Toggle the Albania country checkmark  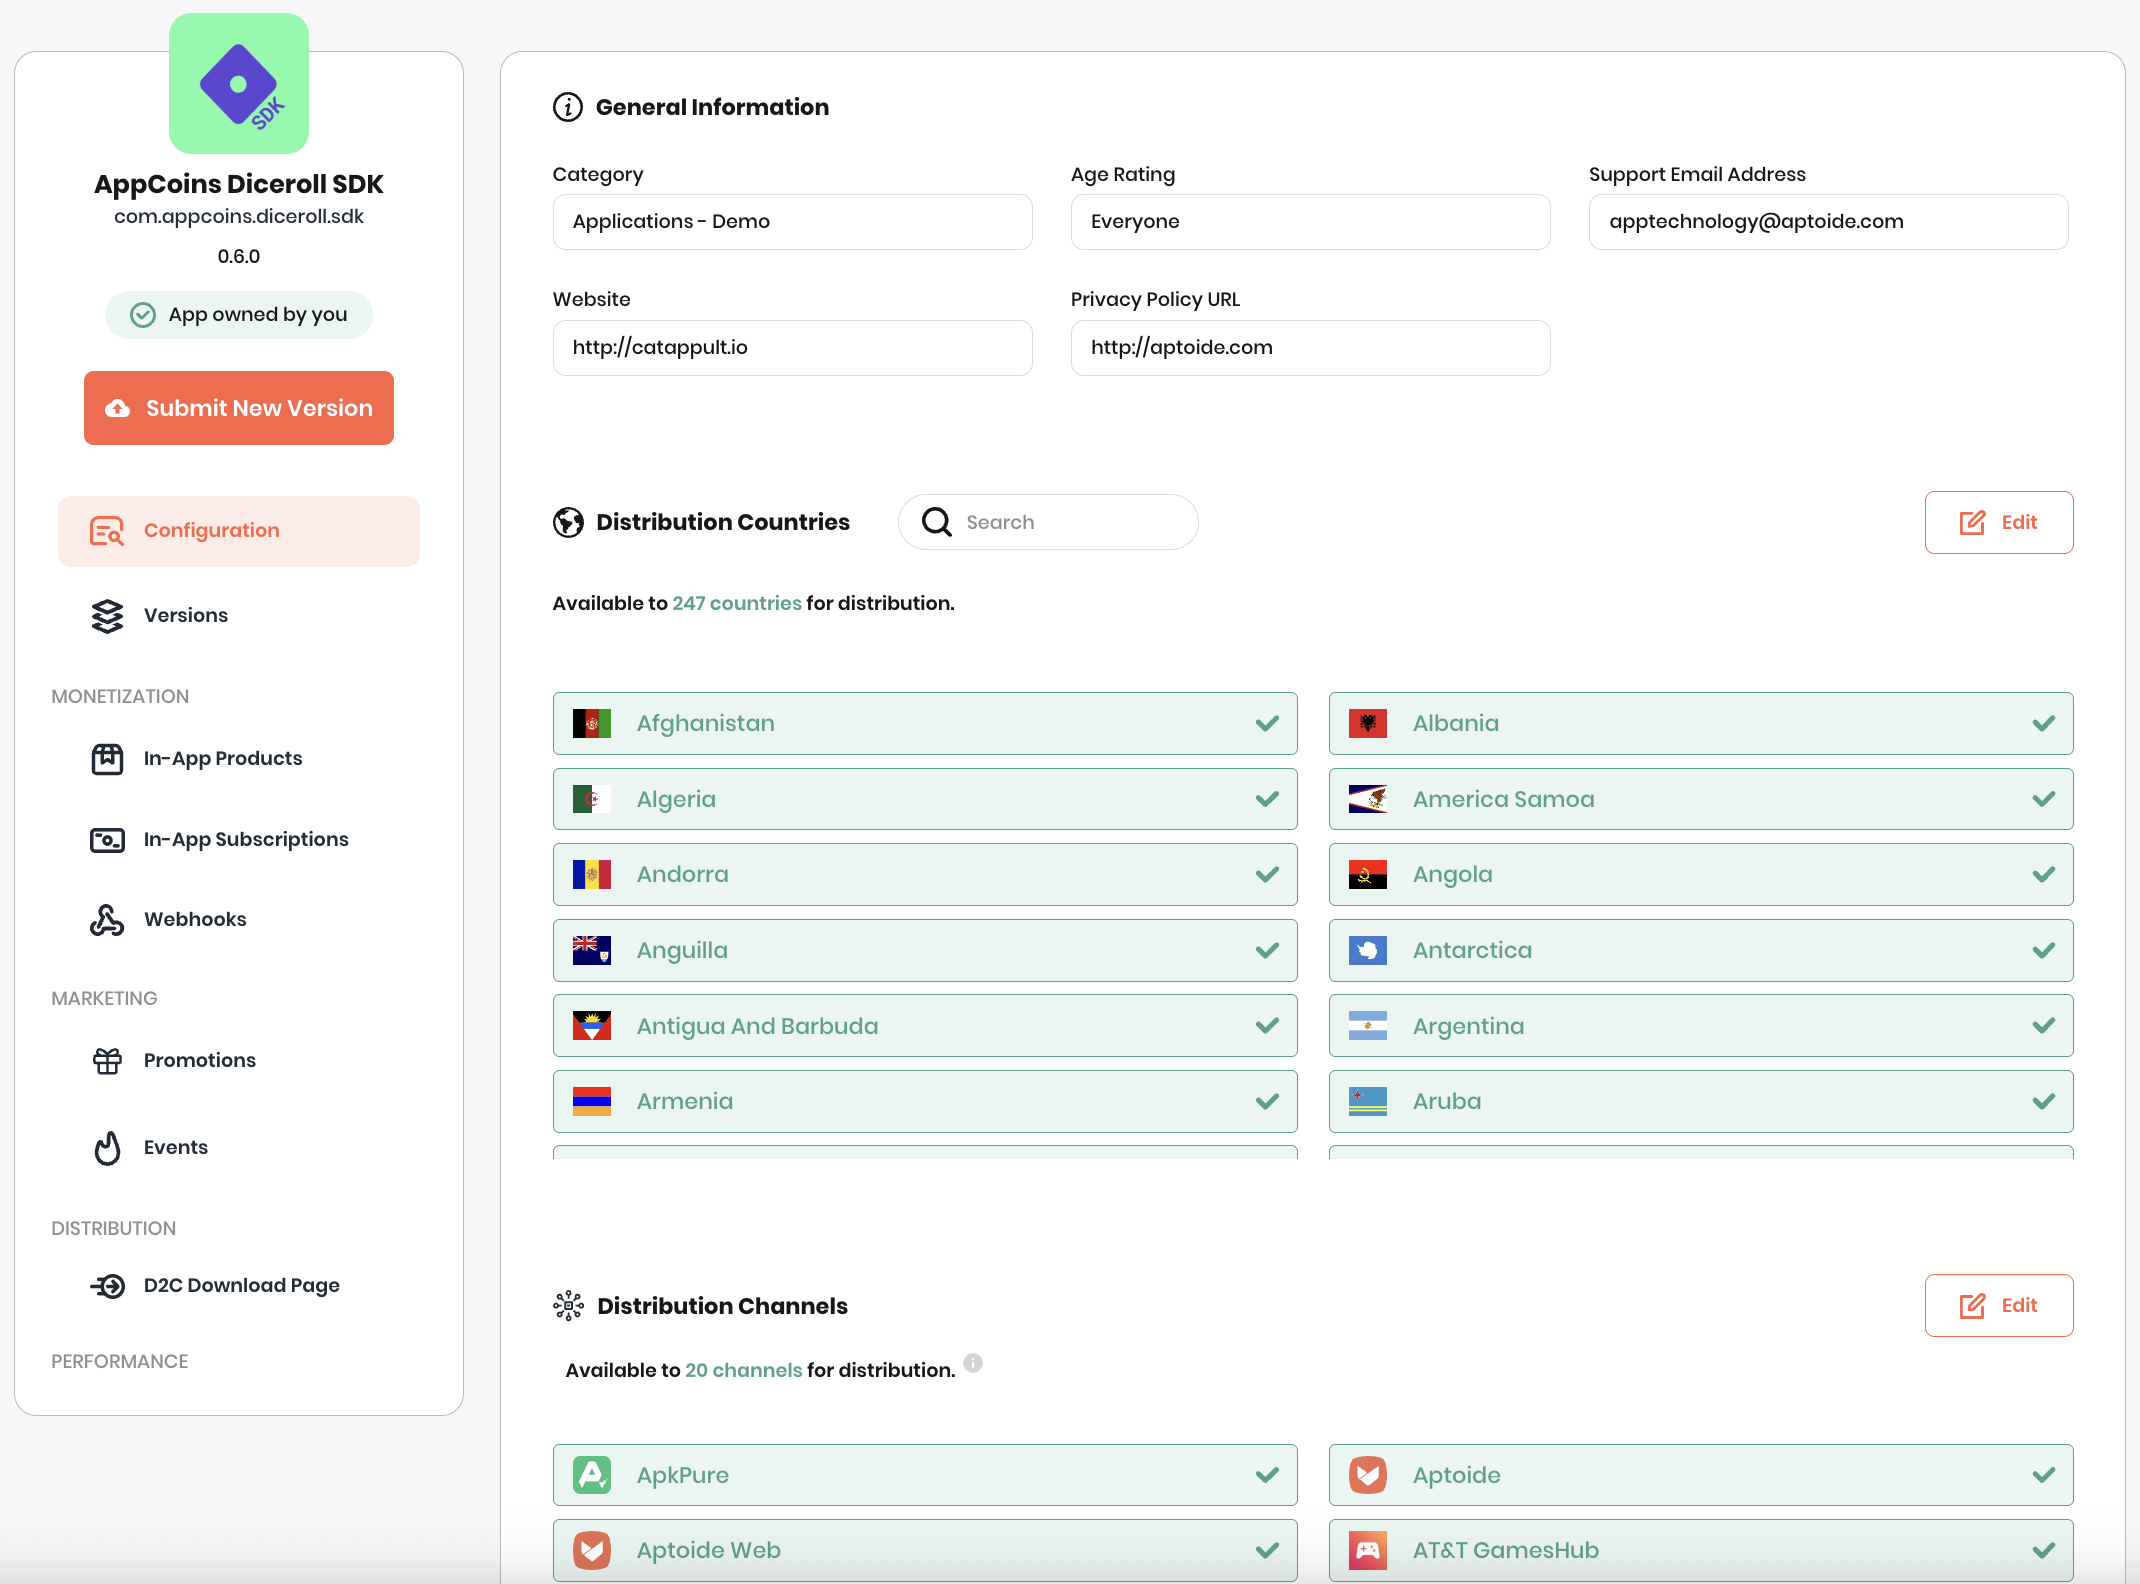tap(2044, 724)
